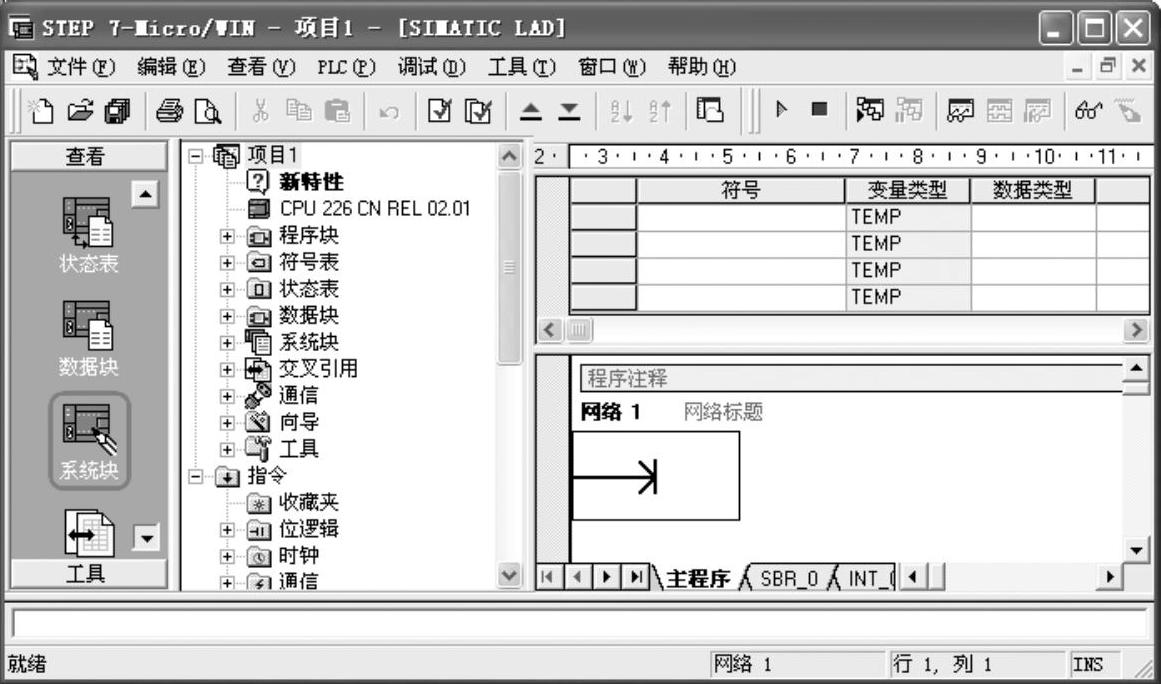
Task: Click the glasses single read icon
Action: (x=1089, y=111)
